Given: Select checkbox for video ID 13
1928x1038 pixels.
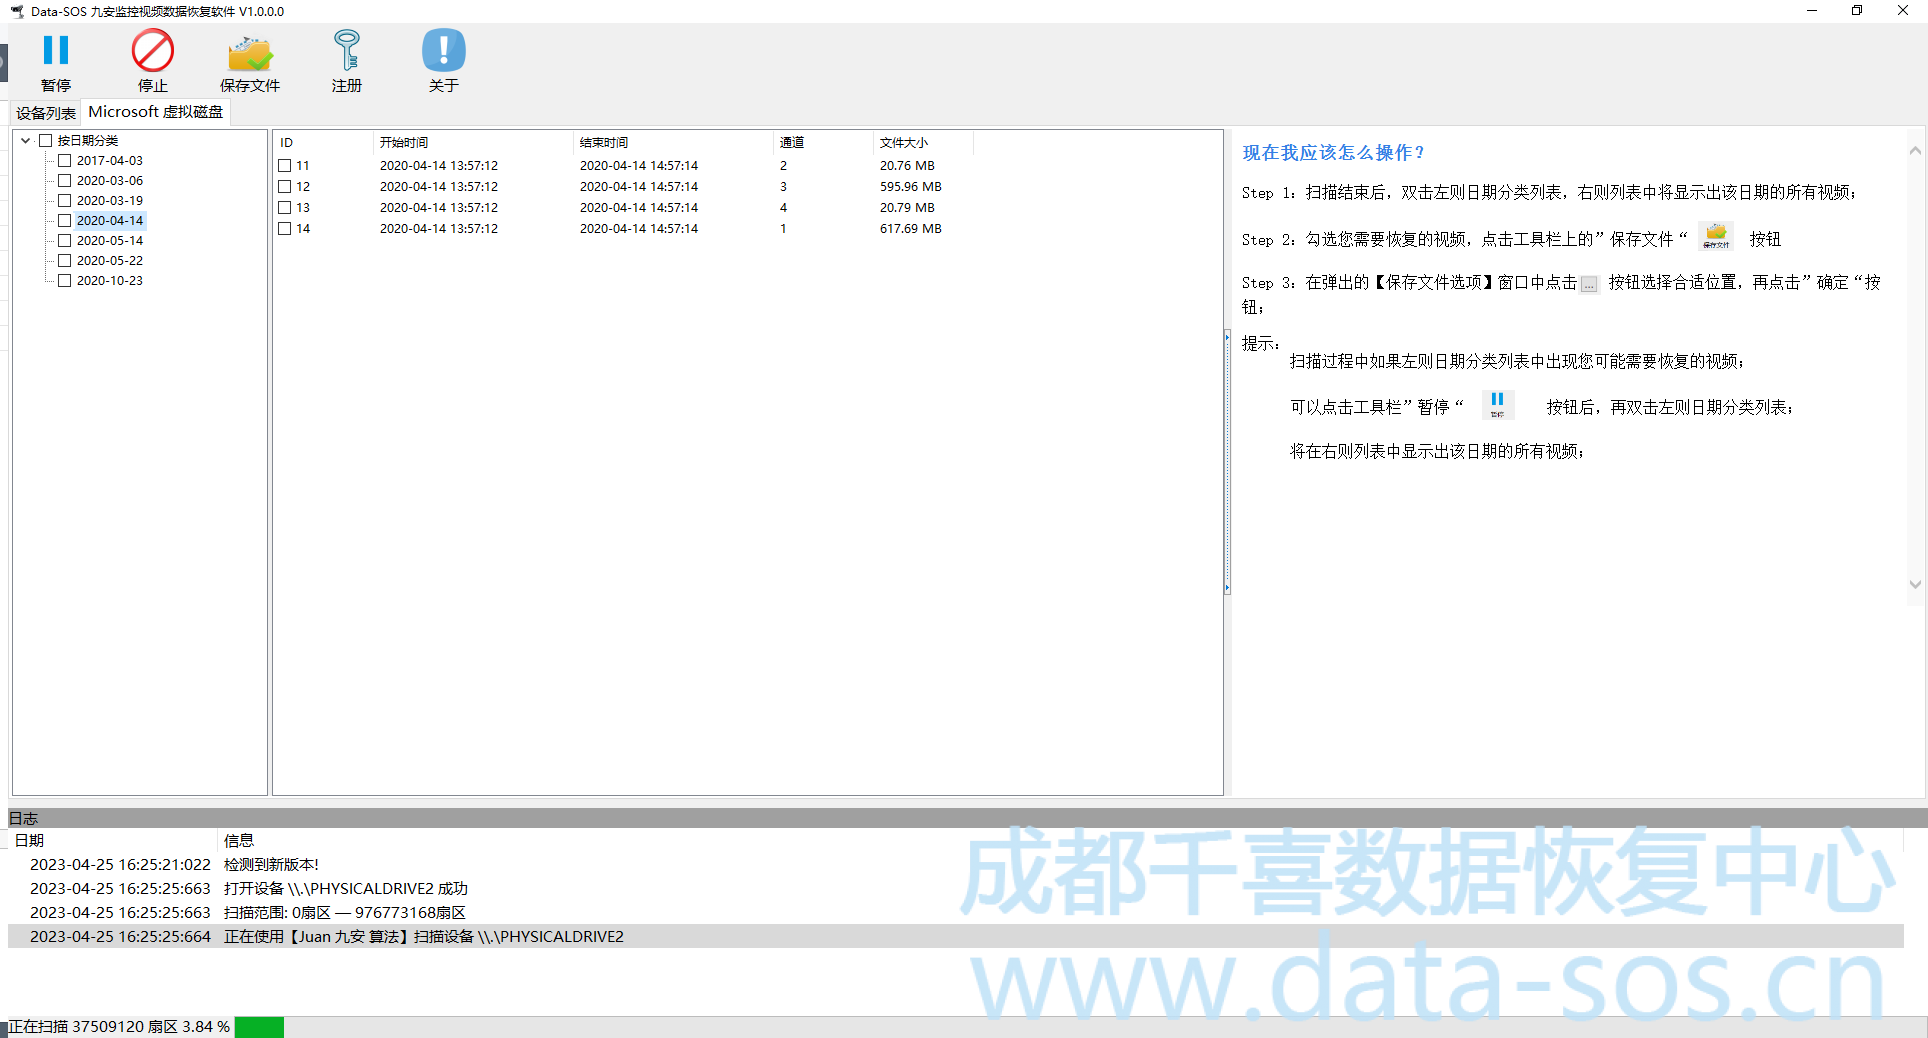Looking at the screenshot, I should (285, 208).
